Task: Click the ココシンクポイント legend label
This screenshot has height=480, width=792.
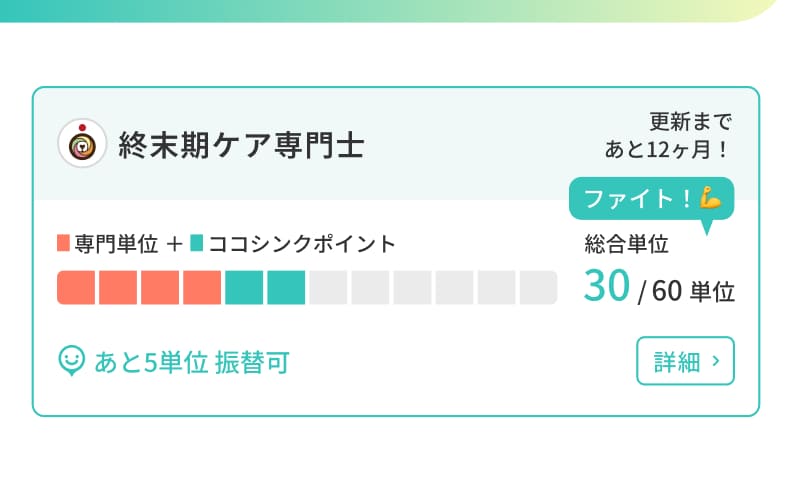Action: tap(302, 243)
